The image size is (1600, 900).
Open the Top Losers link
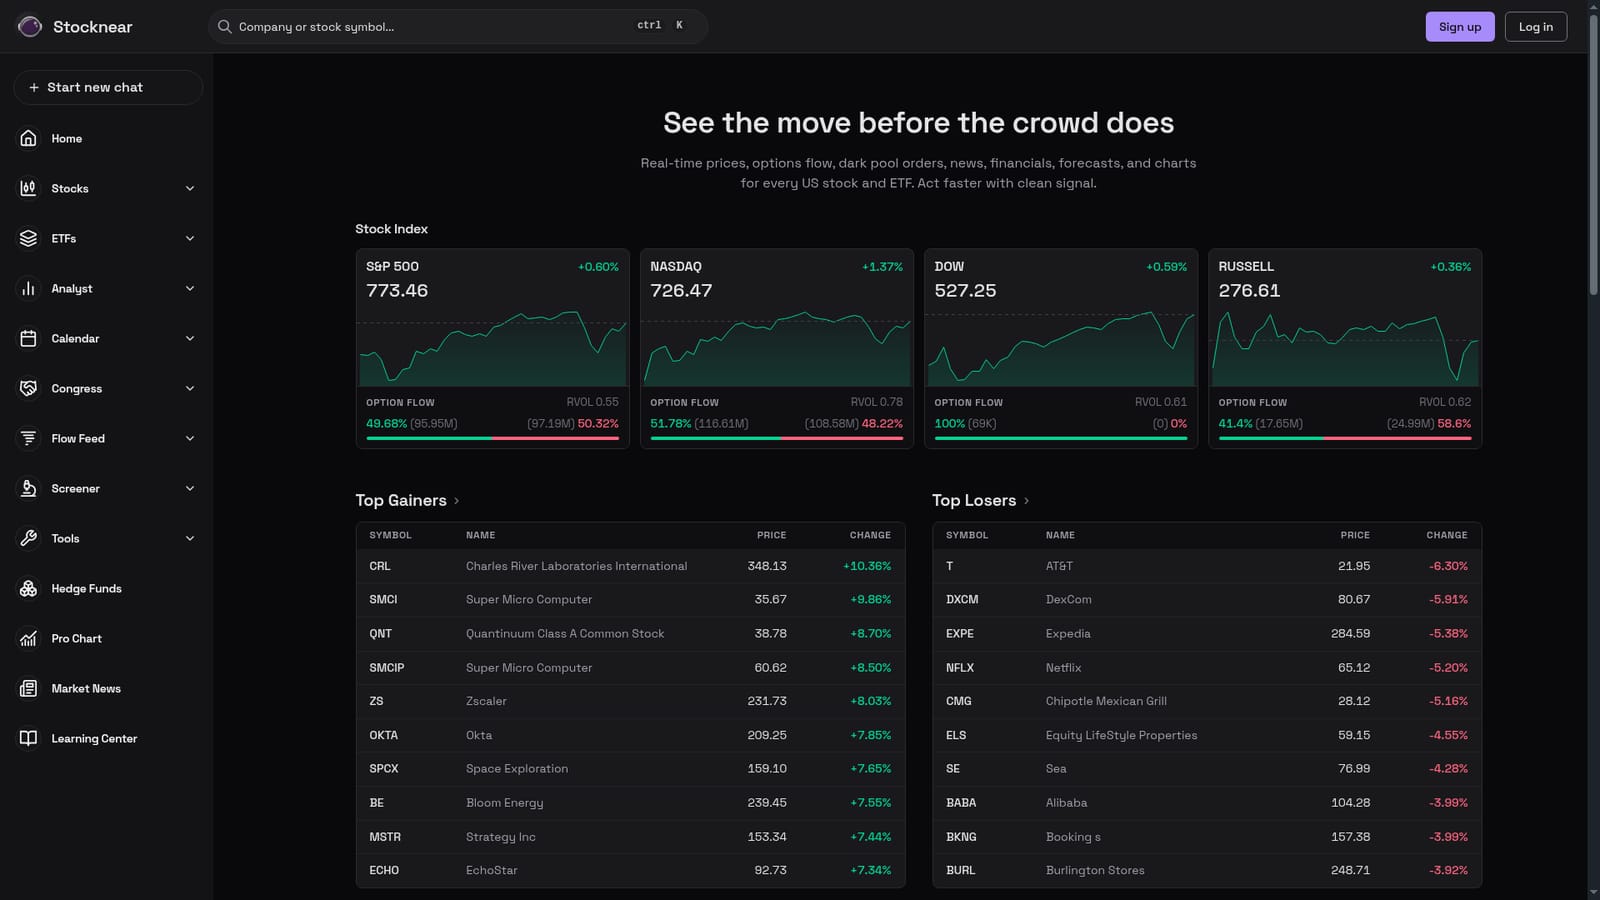click(981, 500)
